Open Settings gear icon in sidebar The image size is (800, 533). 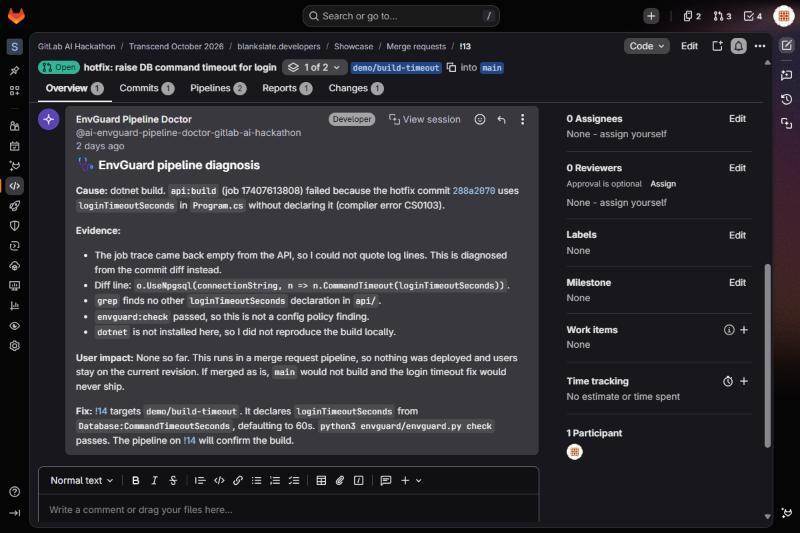click(14, 346)
